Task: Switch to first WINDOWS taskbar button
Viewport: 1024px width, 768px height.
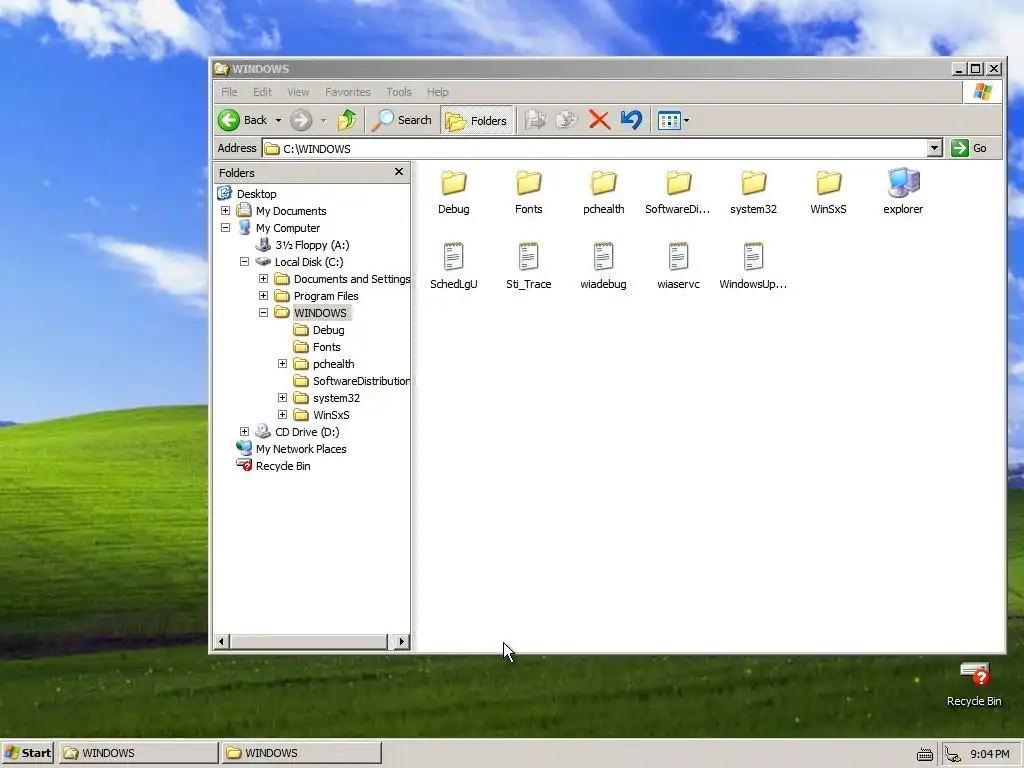Action: click(x=138, y=753)
